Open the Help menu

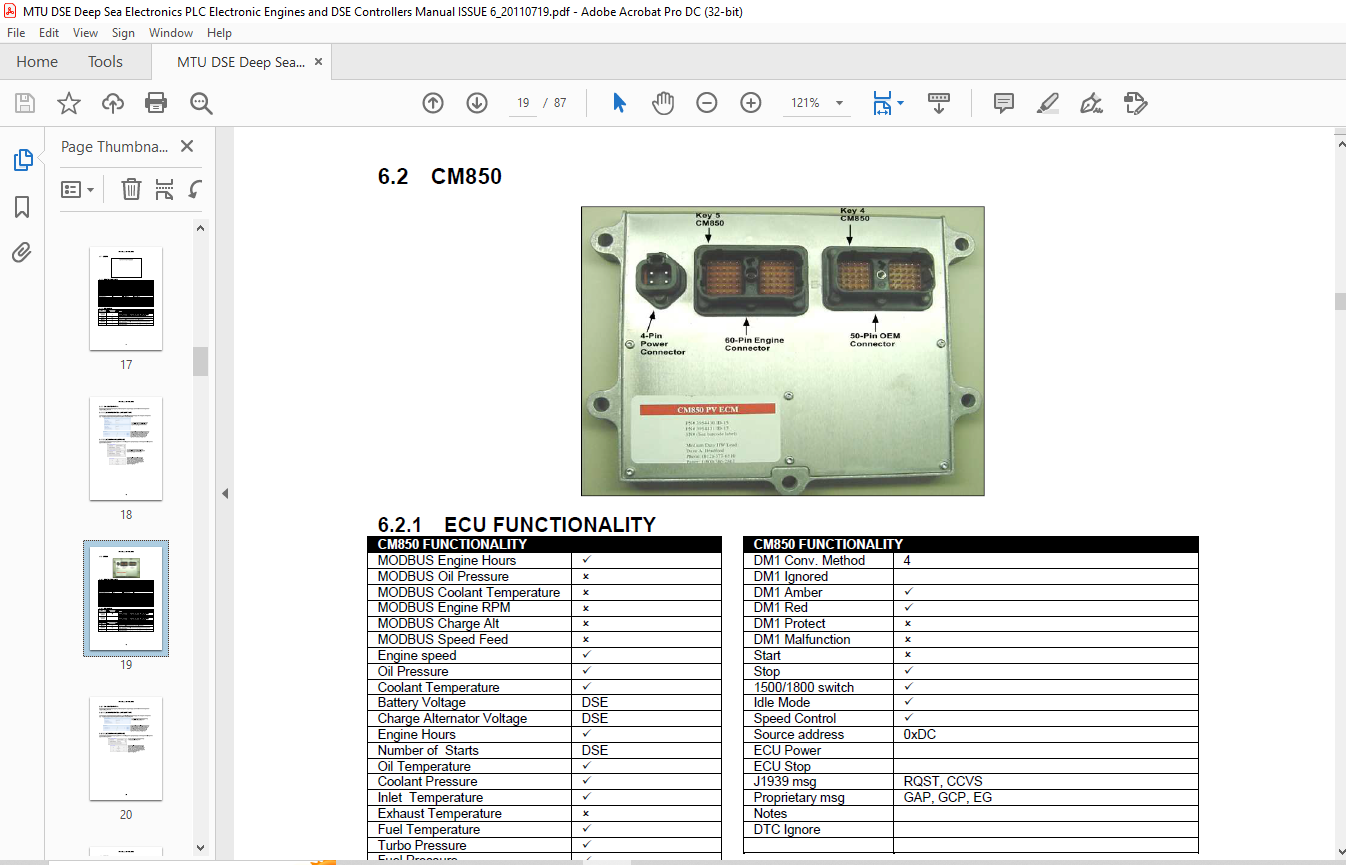click(x=219, y=33)
